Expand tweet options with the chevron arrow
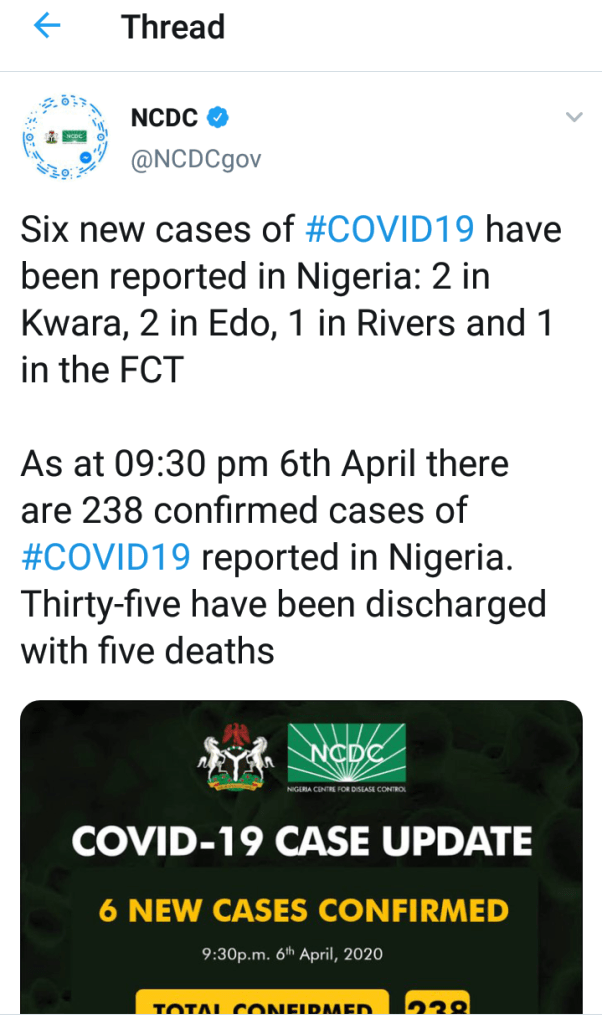This screenshot has width=602, height=1024. tap(573, 118)
